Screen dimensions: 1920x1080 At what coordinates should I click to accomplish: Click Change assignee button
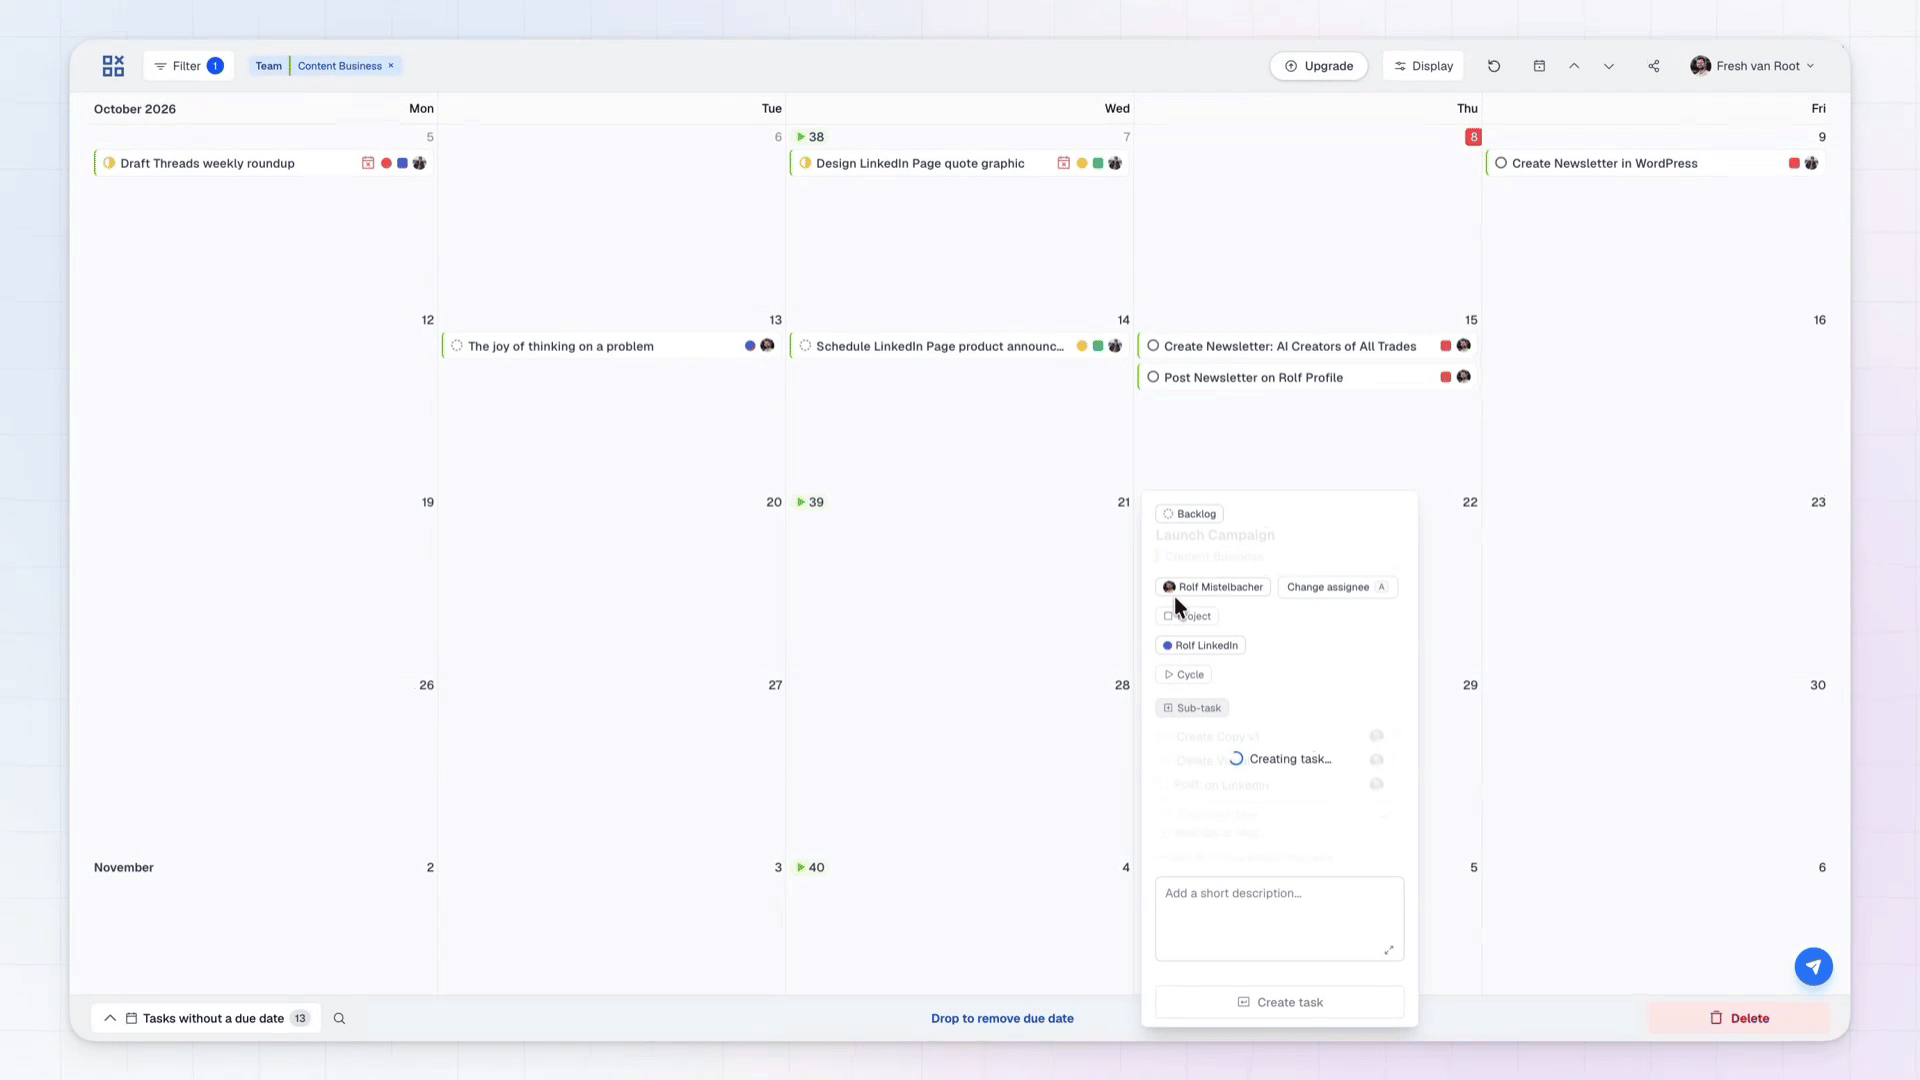[x=1337, y=587]
